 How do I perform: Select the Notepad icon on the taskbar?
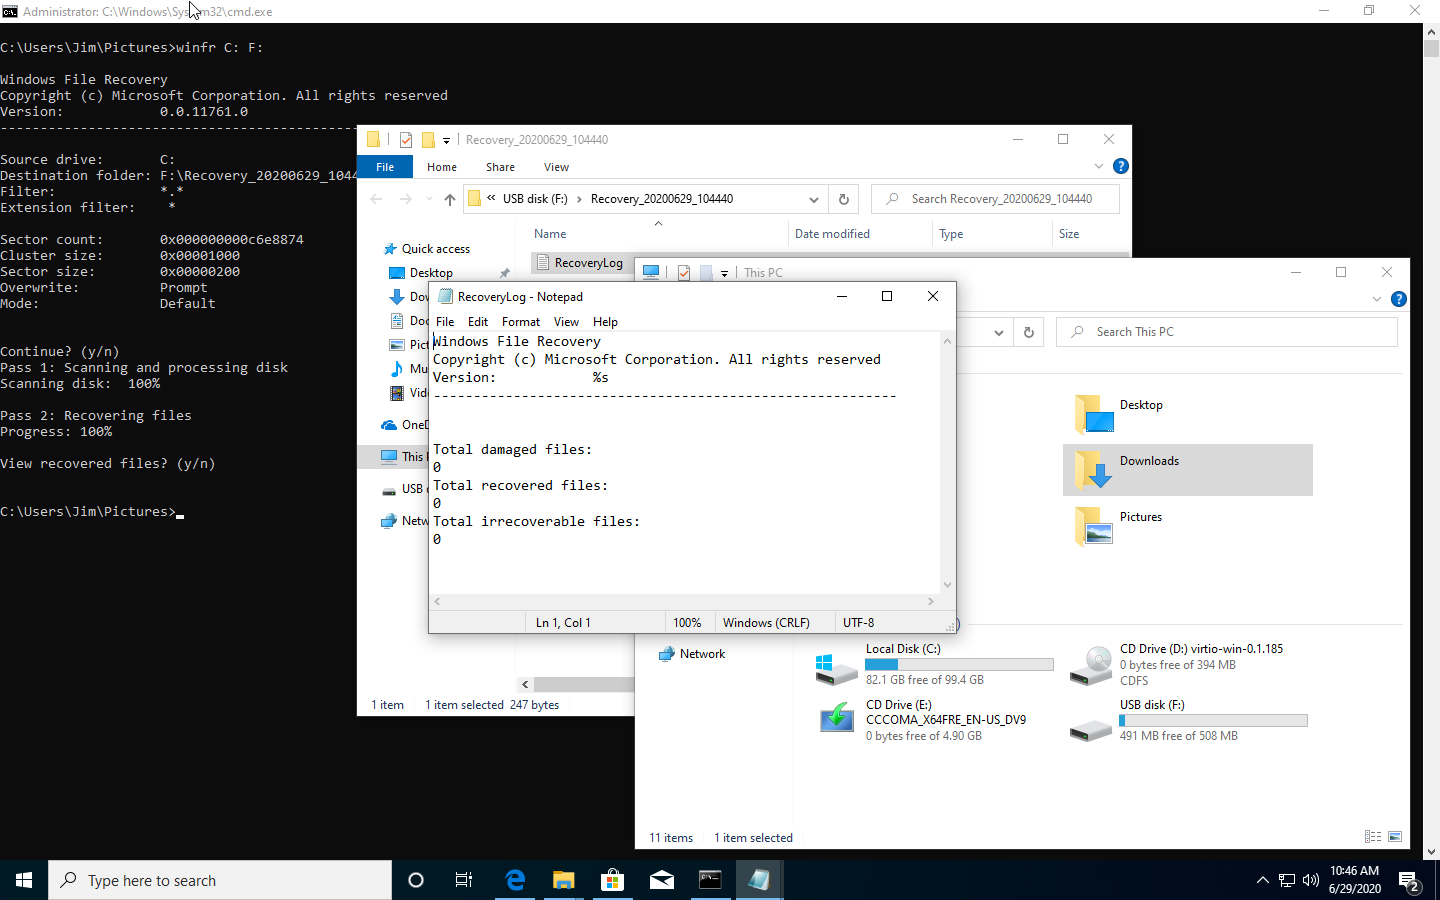(759, 880)
